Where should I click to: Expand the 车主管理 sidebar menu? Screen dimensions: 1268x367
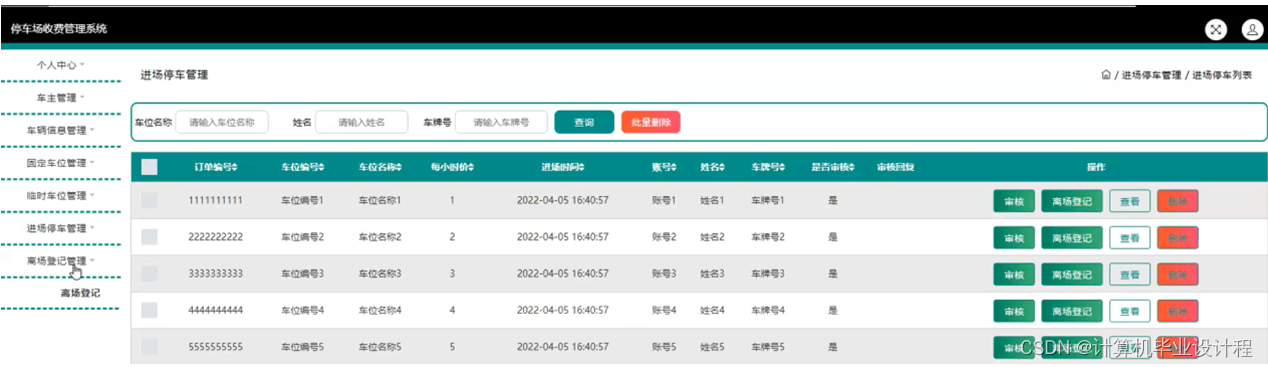point(60,98)
